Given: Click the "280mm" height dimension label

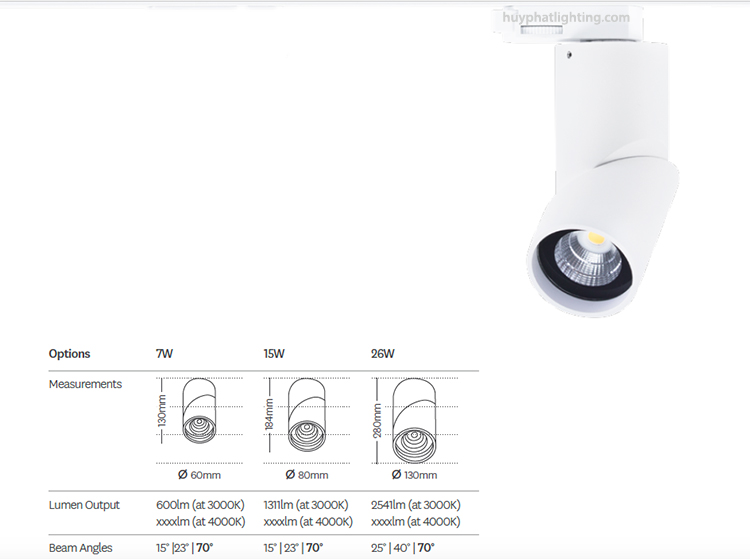Looking at the screenshot, I should 377,420.
